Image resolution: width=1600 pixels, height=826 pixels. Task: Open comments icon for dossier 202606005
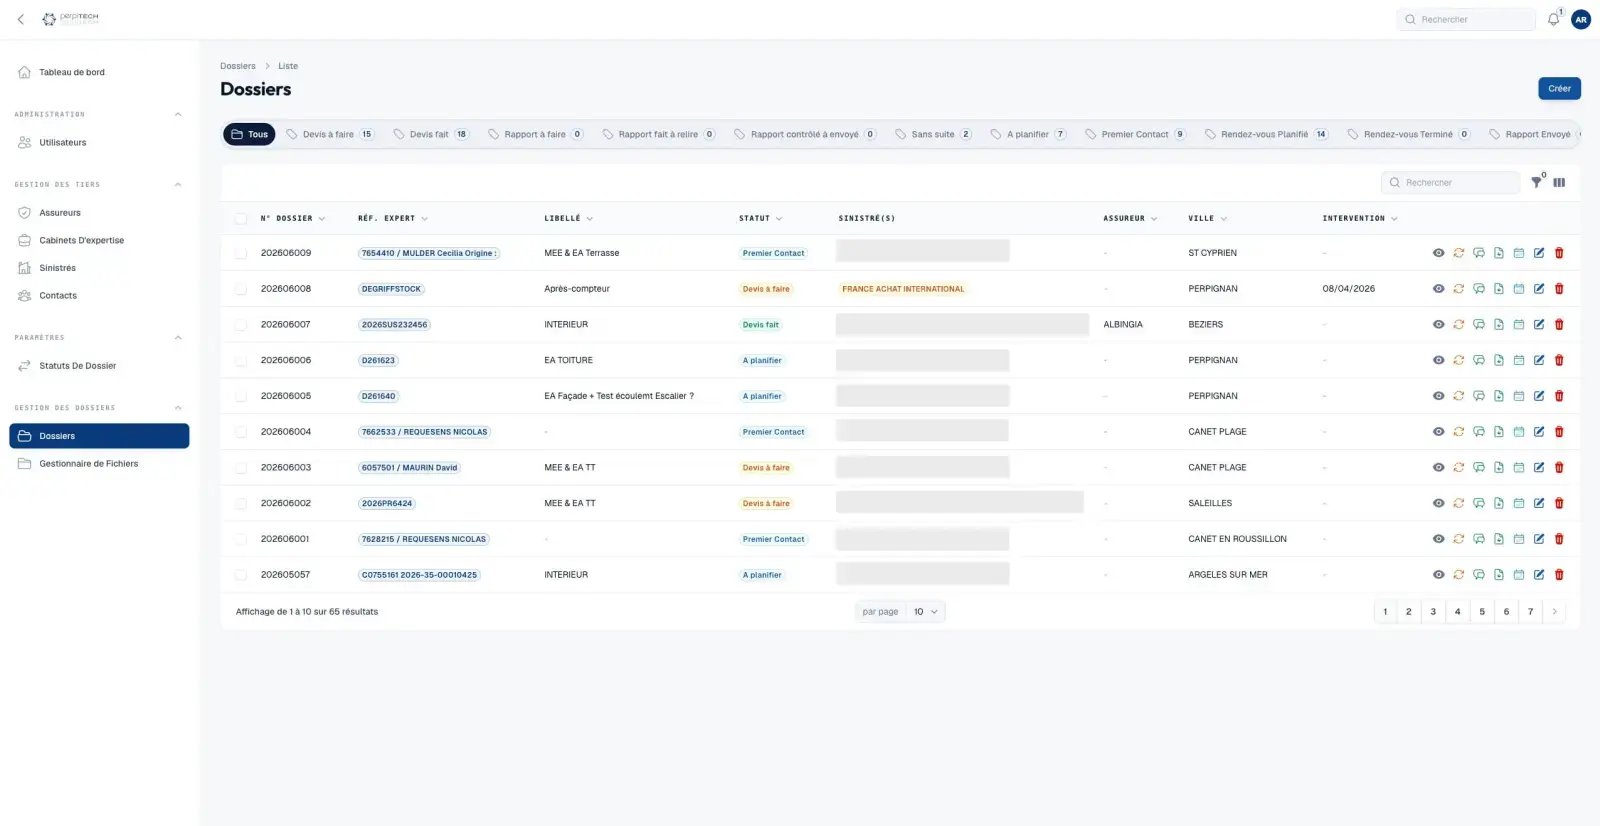coord(1479,396)
